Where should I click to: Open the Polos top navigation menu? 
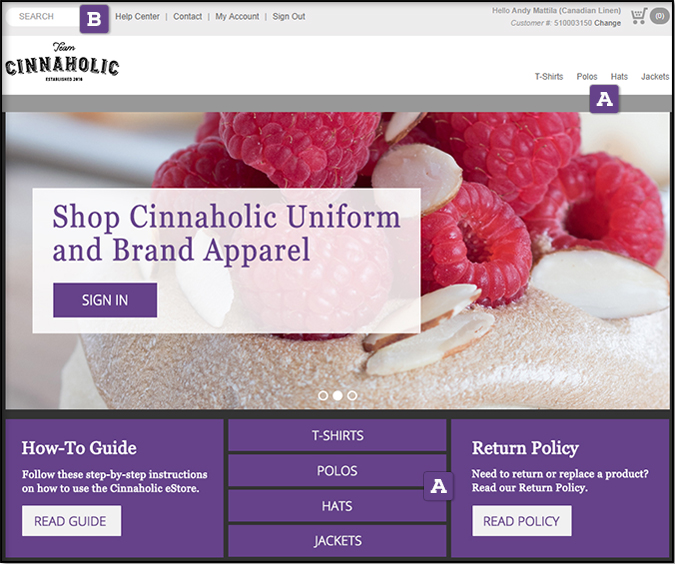click(587, 77)
